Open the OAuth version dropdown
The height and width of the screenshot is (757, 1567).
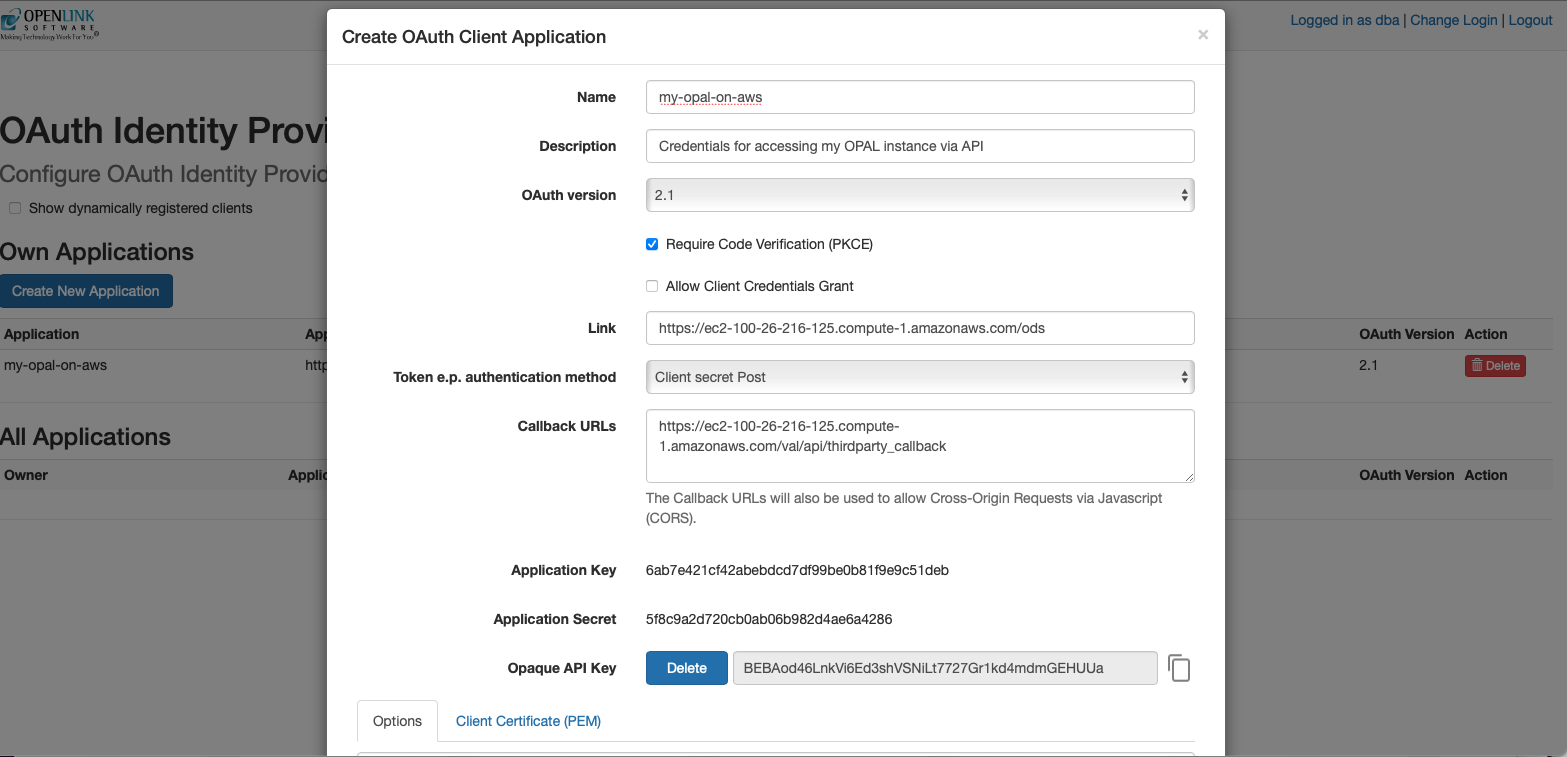pos(920,195)
